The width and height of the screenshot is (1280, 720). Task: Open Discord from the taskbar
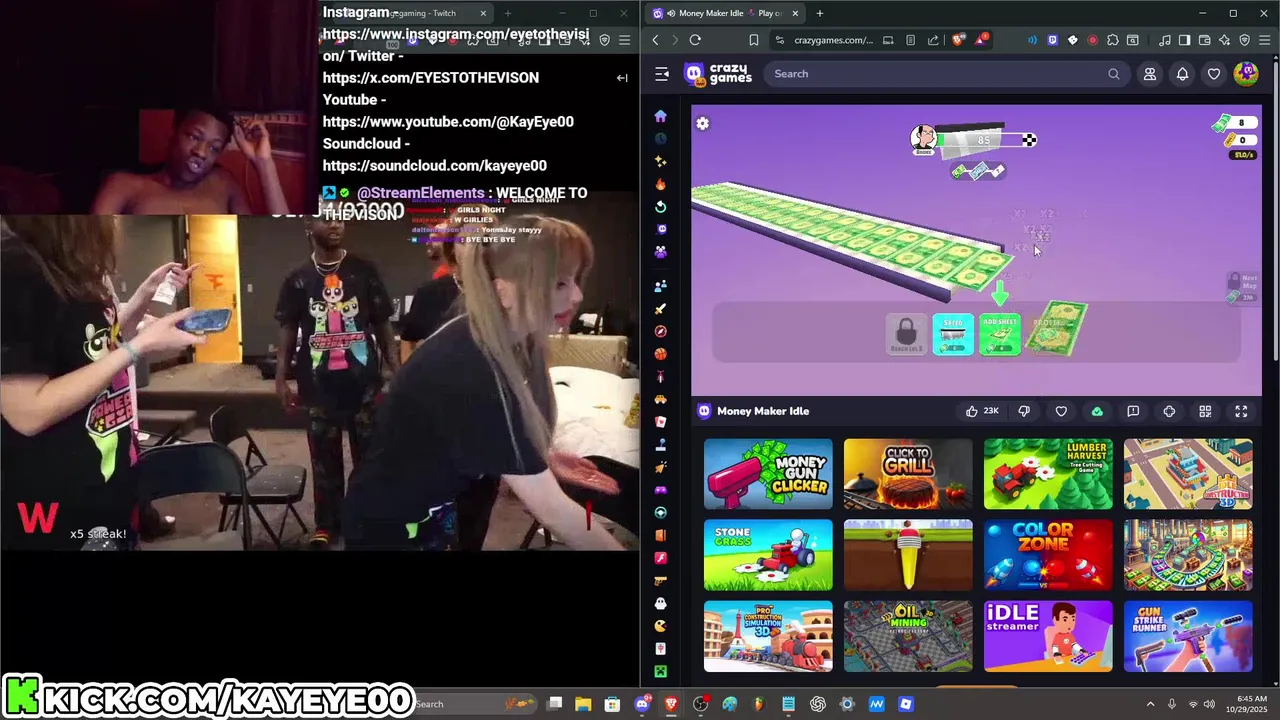click(642, 704)
